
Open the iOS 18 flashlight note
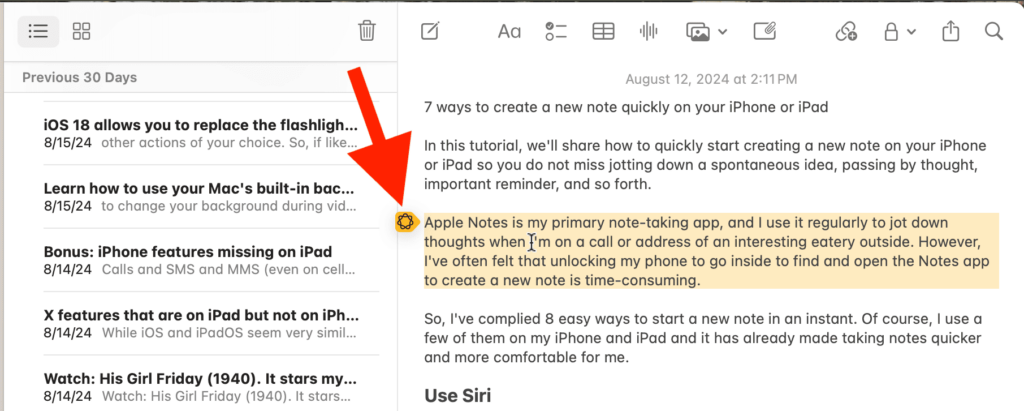pyautogui.click(x=200, y=134)
